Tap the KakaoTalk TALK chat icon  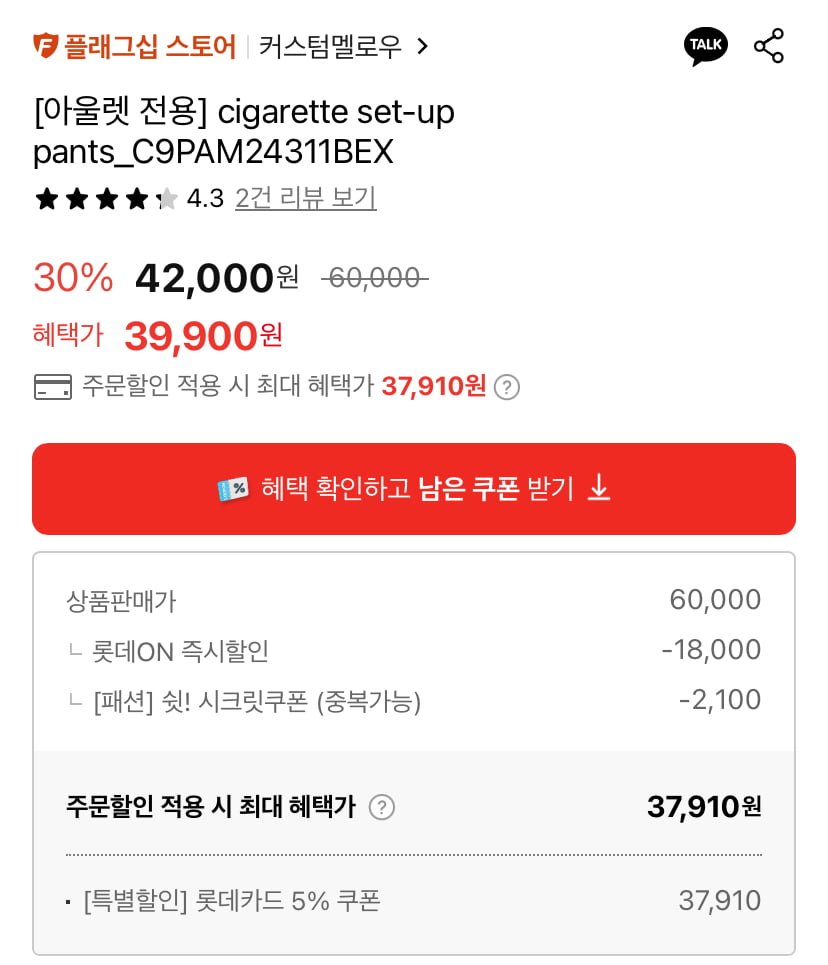coord(706,46)
